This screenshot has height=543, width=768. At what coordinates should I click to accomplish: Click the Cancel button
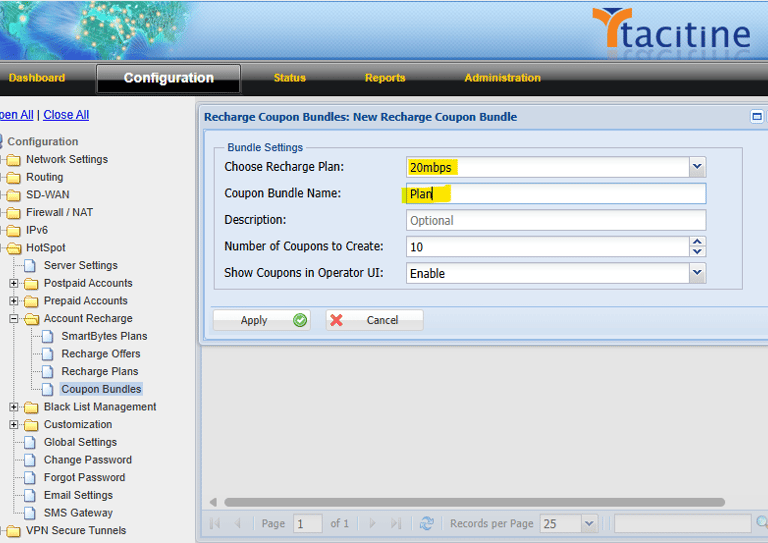coord(375,320)
